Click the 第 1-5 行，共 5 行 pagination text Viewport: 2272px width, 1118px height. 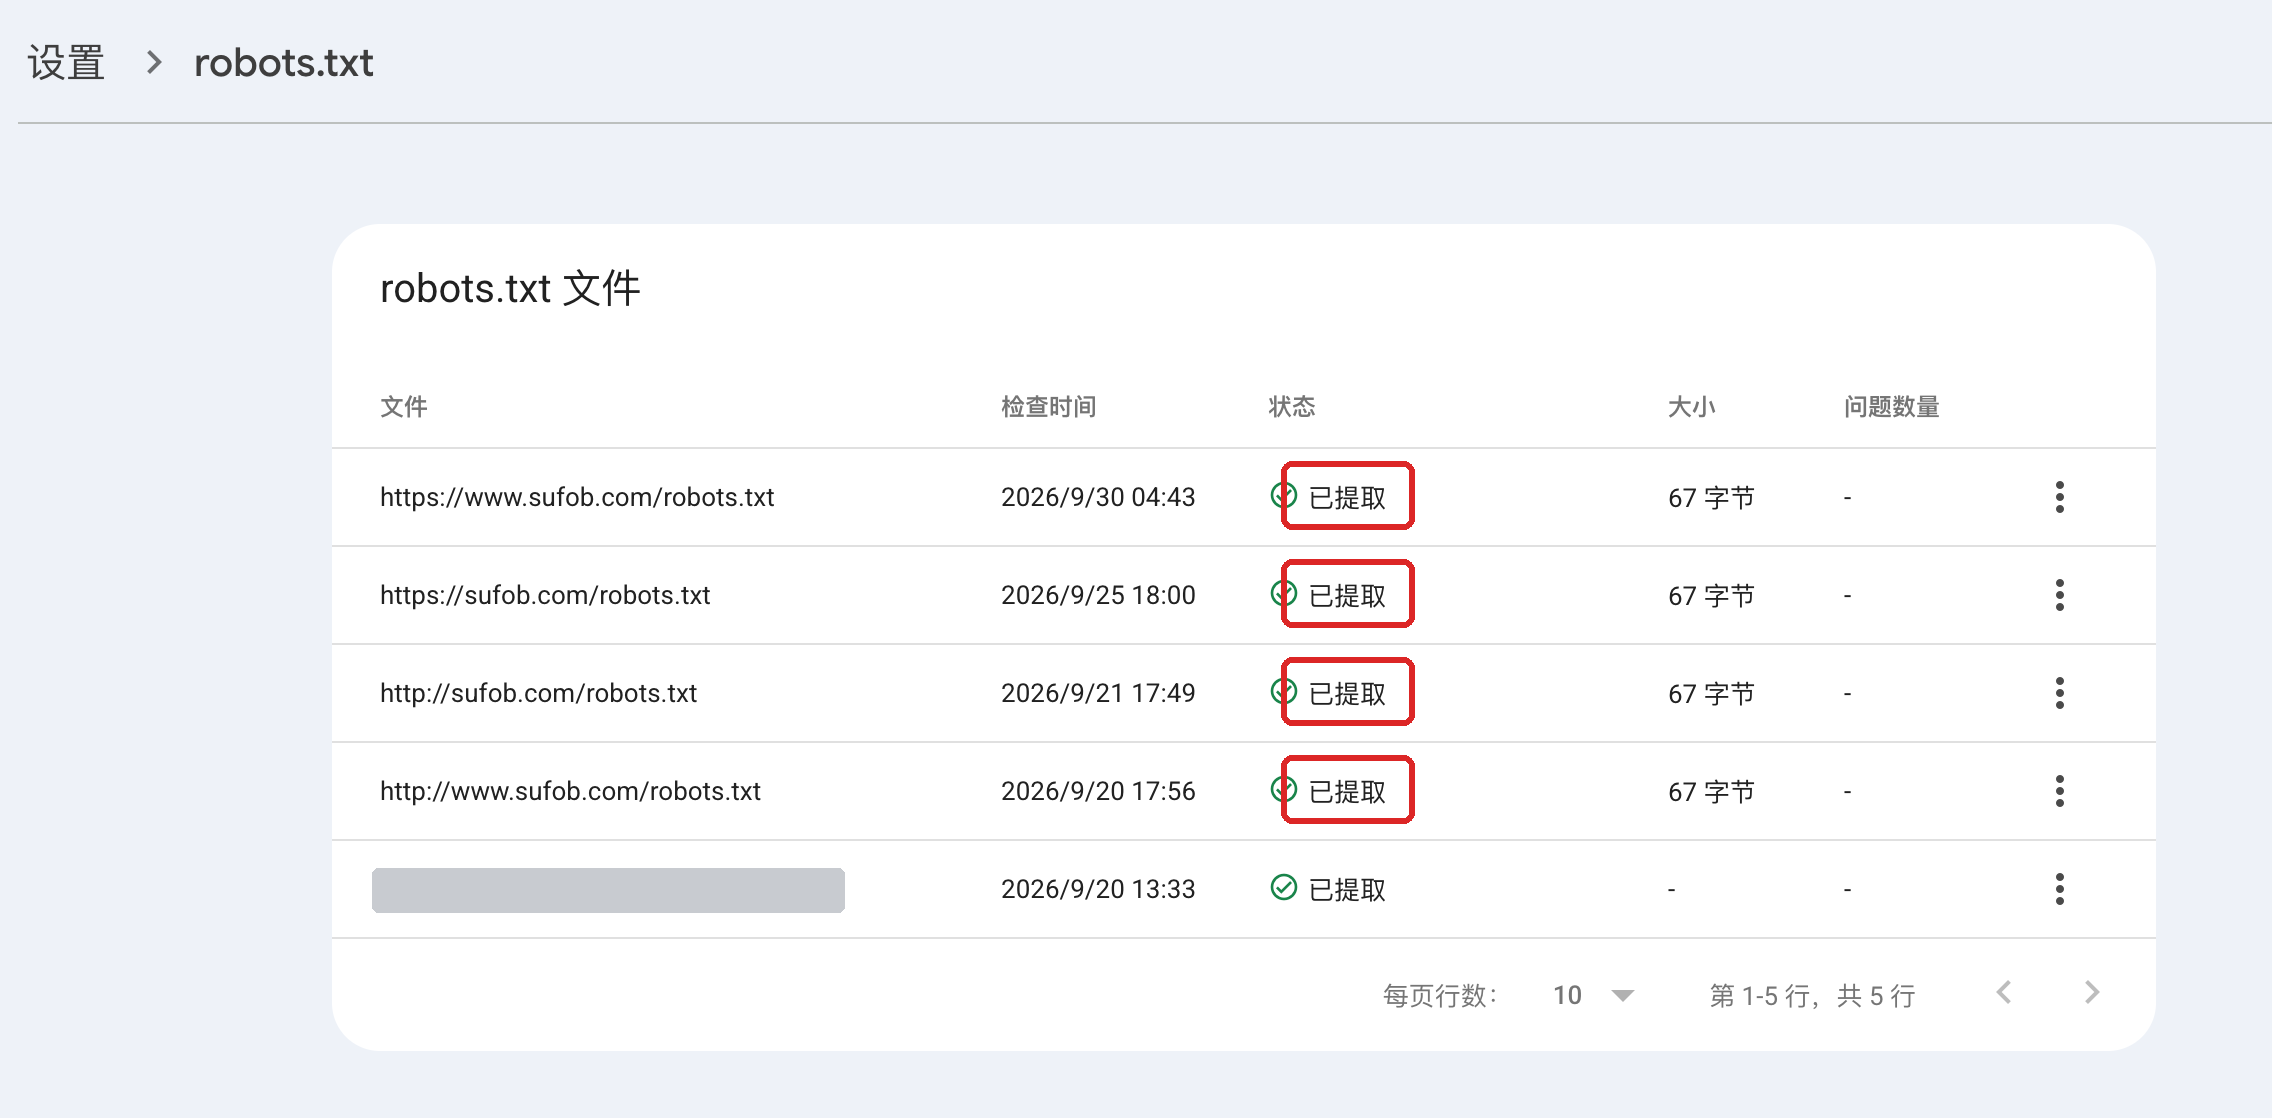point(1812,996)
